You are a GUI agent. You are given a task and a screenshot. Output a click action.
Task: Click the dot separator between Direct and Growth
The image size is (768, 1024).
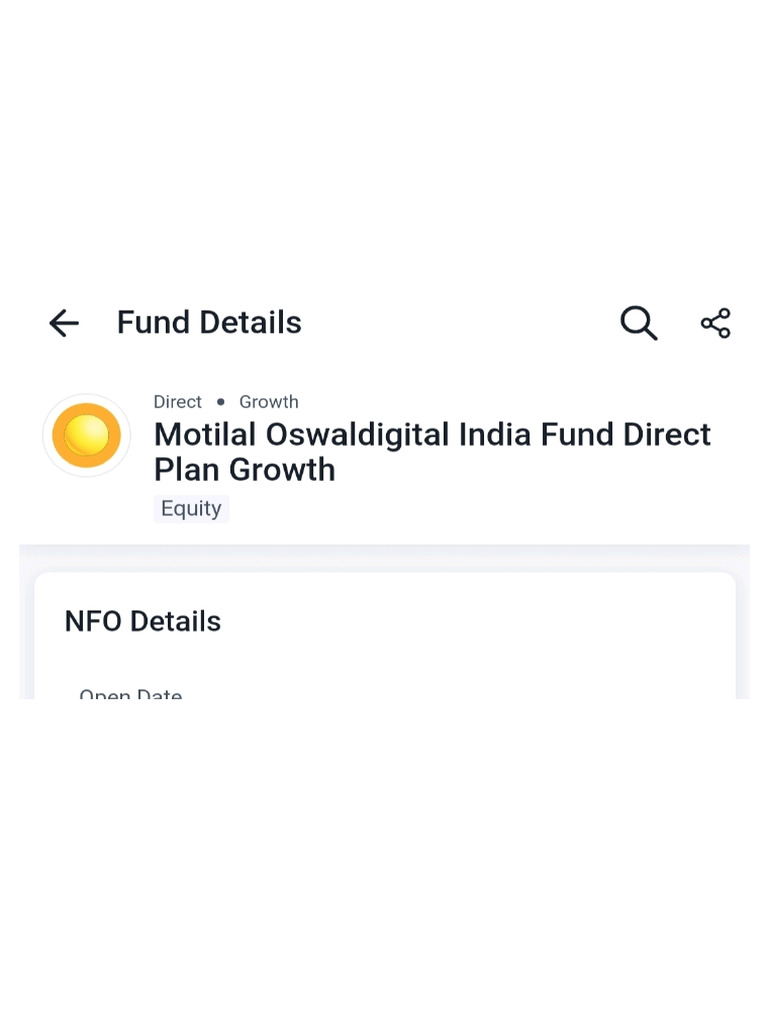pyautogui.click(x=221, y=402)
